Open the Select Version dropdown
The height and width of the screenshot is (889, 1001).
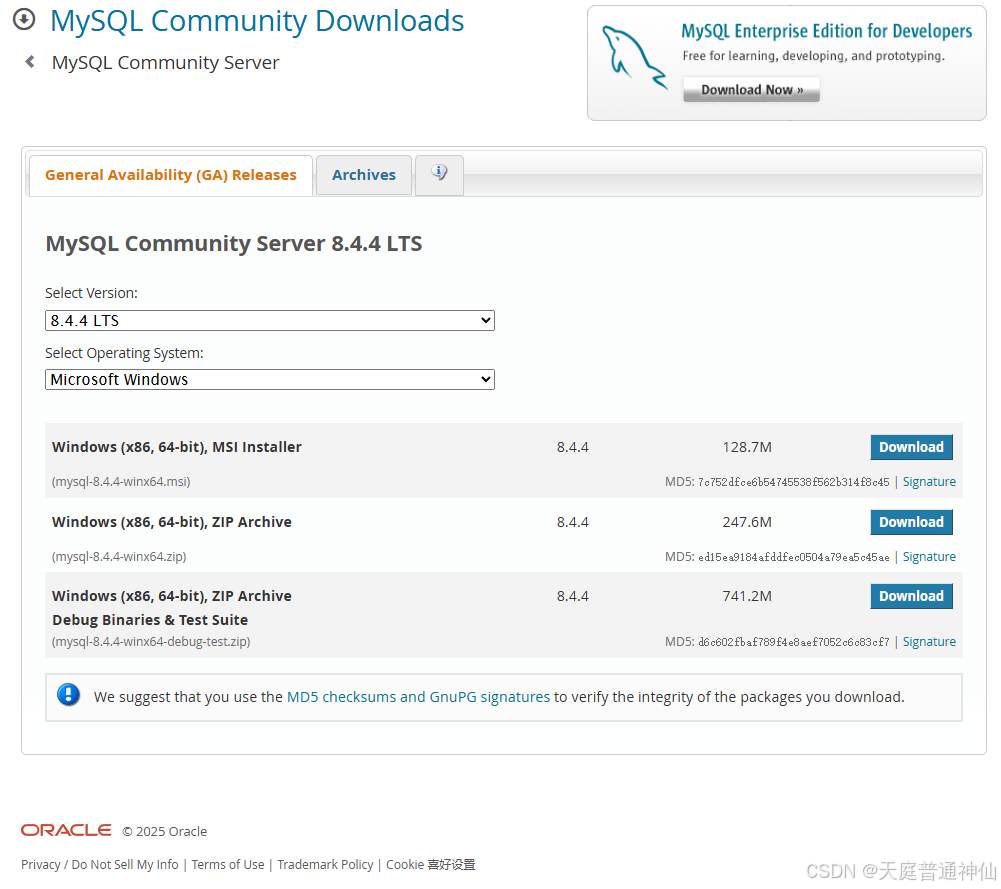(269, 320)
